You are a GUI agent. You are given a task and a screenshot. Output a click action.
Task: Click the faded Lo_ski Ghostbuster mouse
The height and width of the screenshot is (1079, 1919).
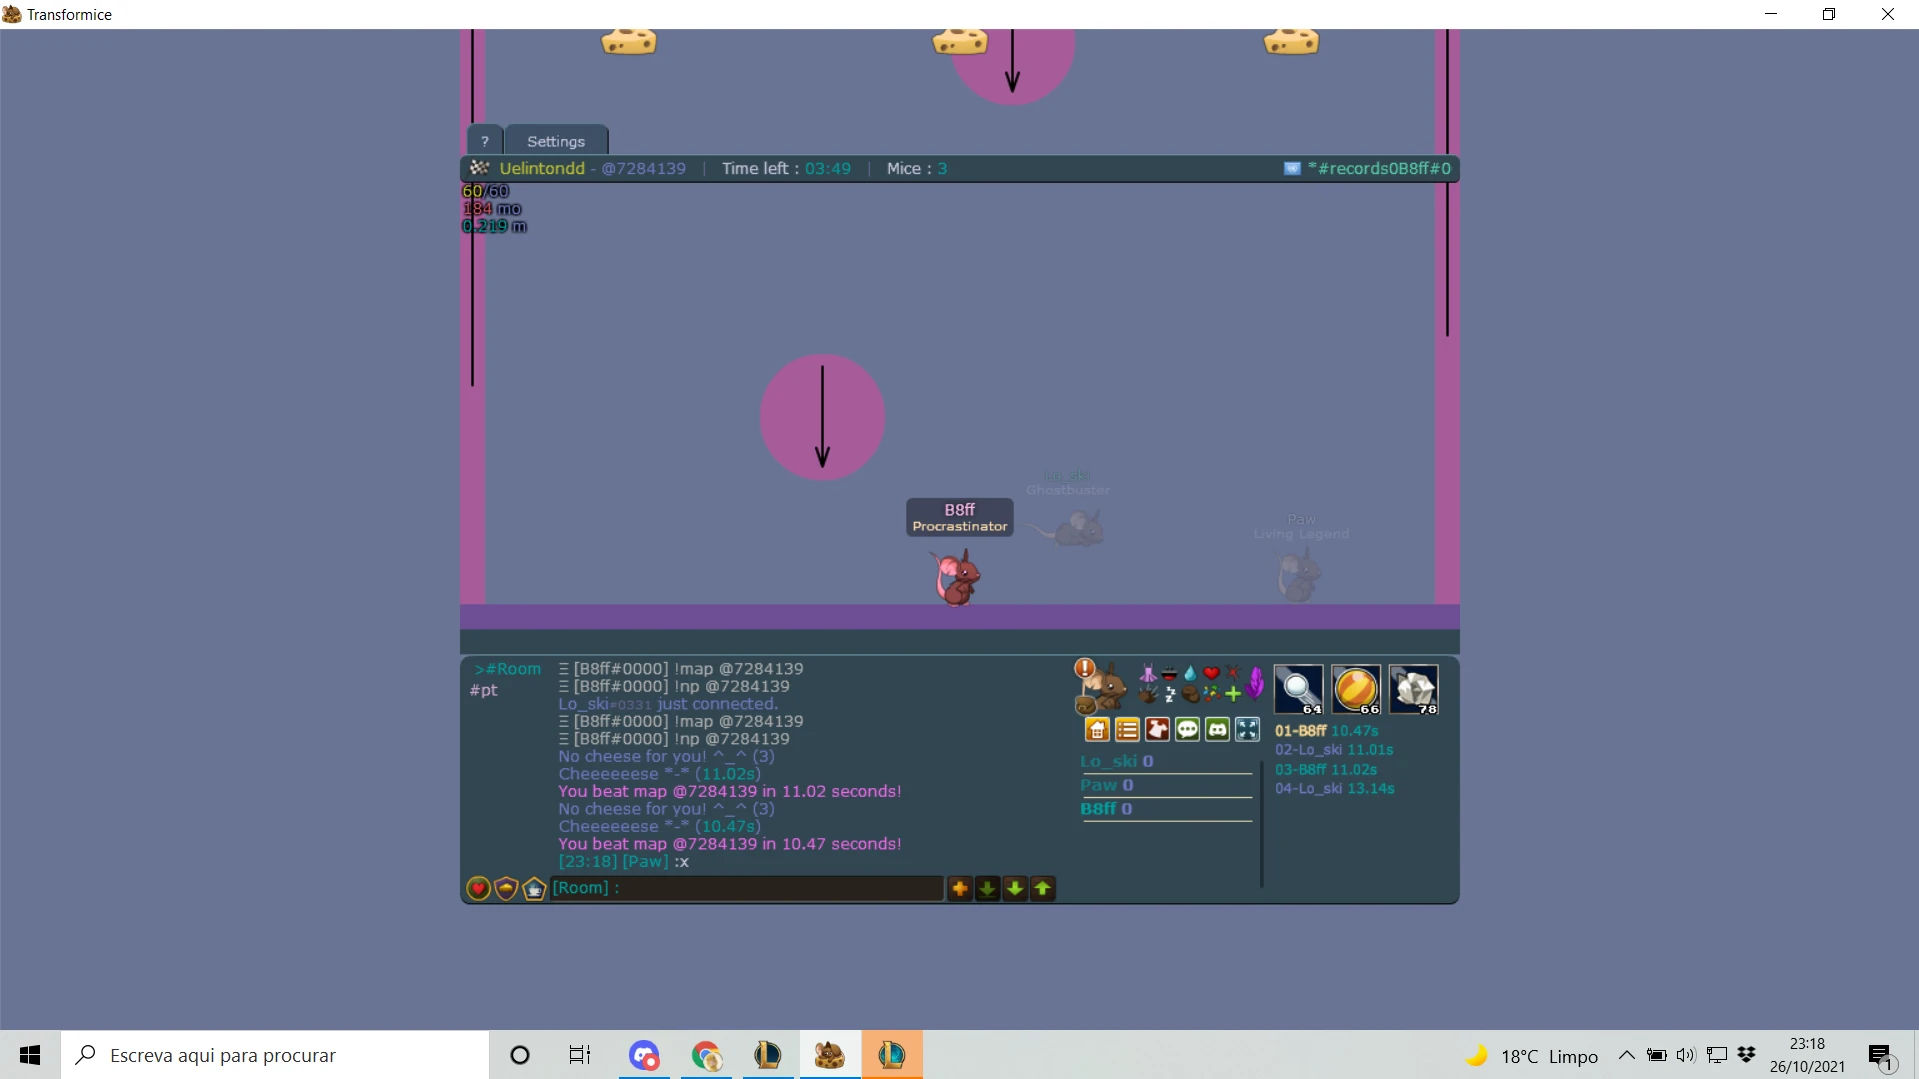click(1072, 527)
